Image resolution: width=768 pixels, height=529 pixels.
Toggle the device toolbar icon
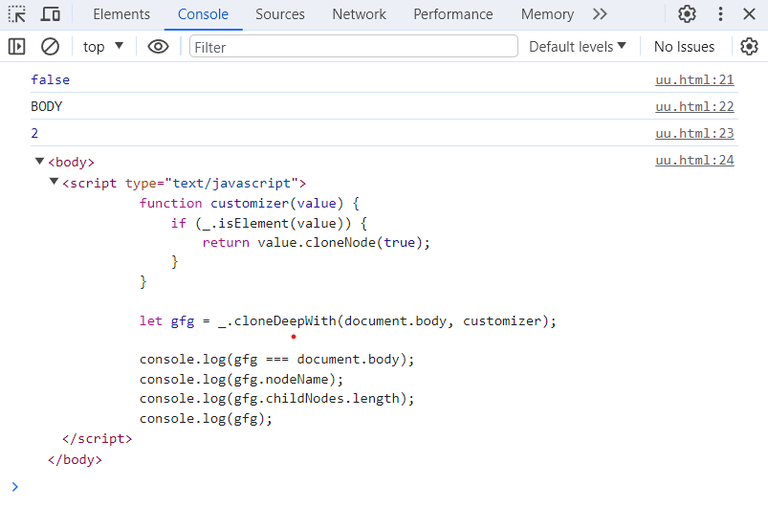[x=50, y=14]
